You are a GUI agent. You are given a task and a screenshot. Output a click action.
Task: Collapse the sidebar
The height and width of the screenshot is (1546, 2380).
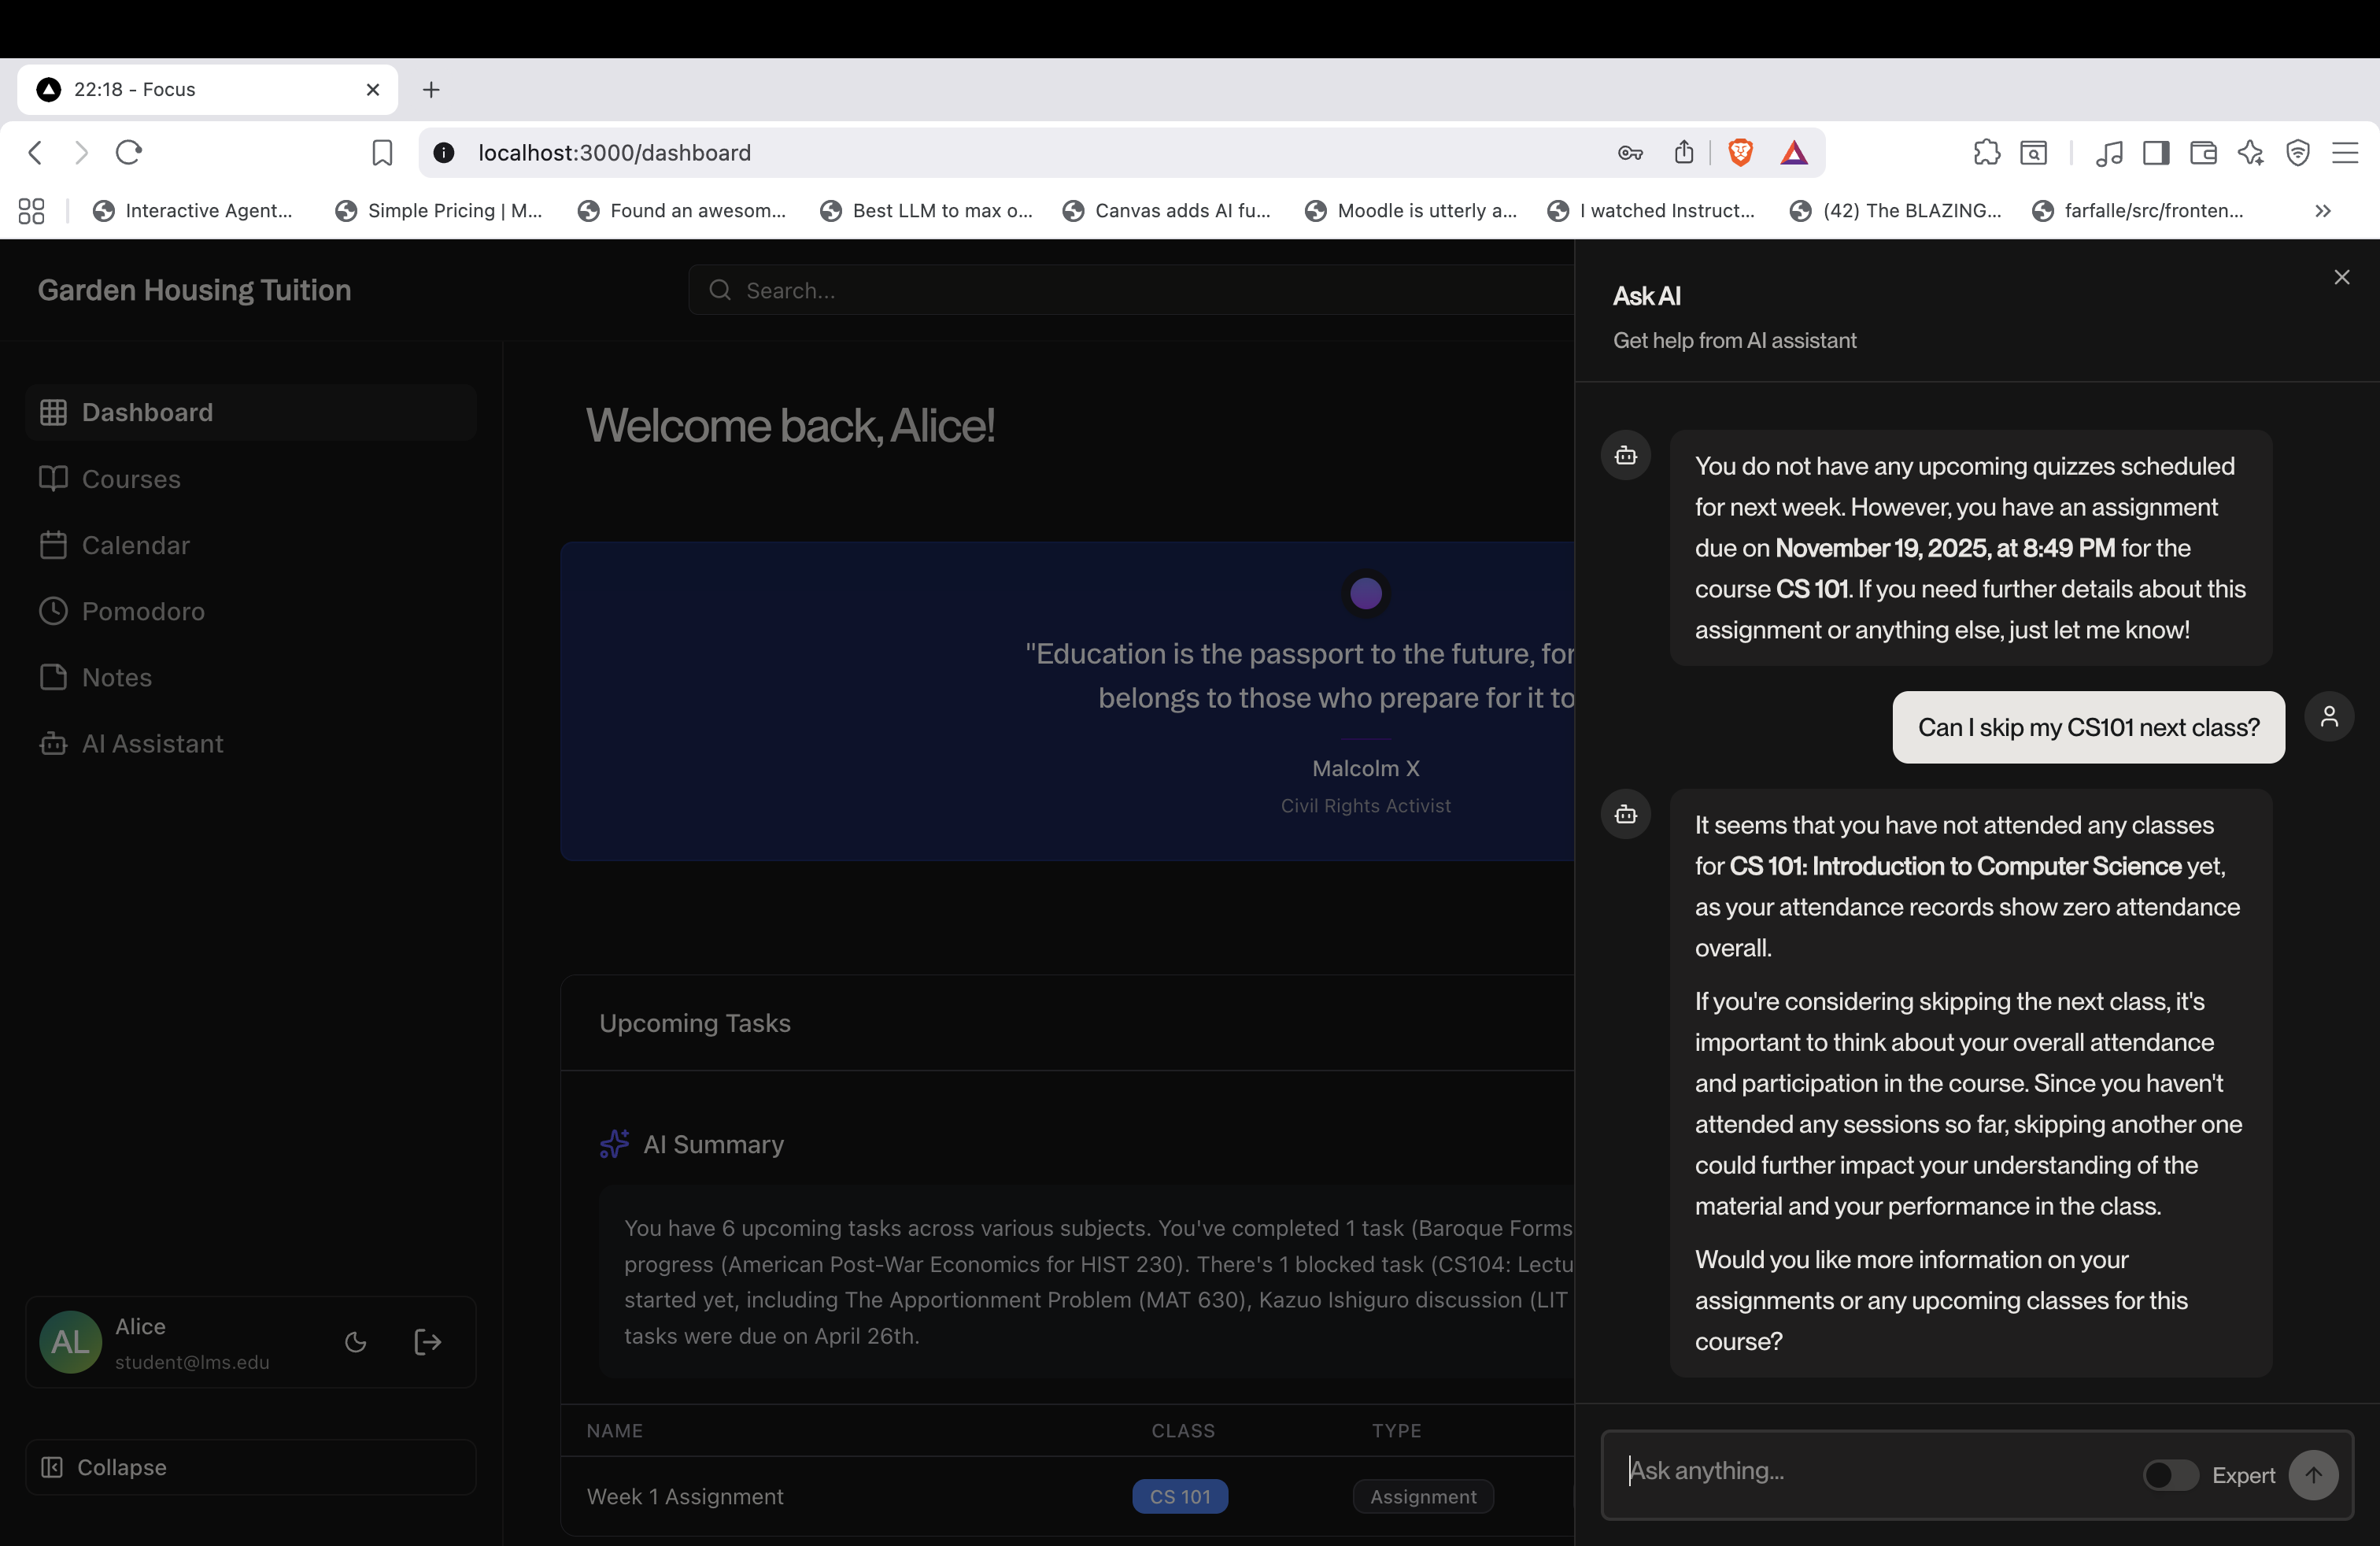[121, 1467]
